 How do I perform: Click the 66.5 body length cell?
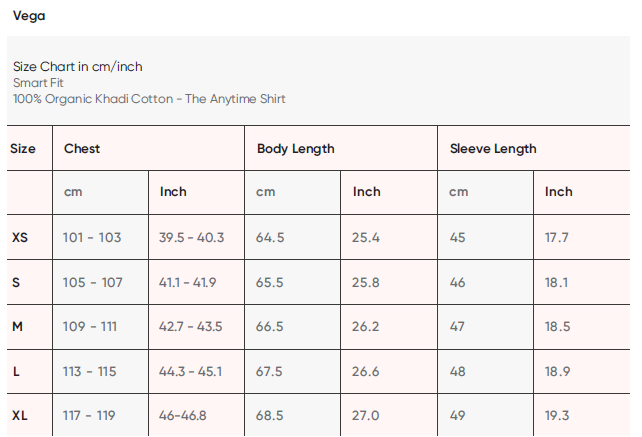coord(270,327)
